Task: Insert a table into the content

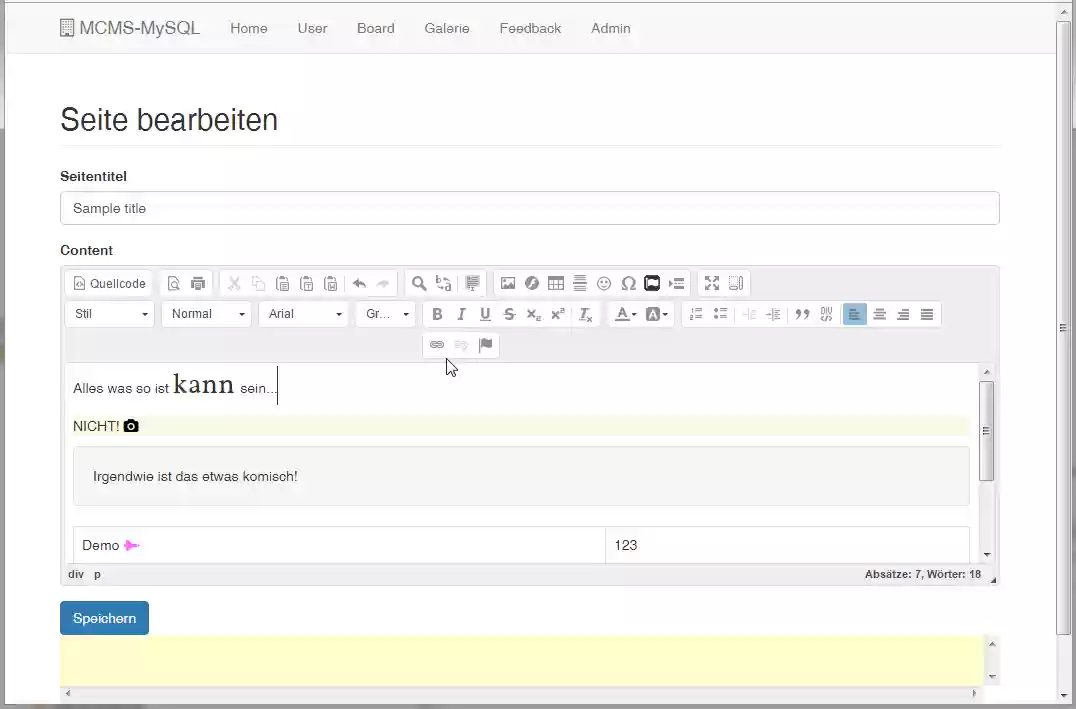Action: coord(555,283)
